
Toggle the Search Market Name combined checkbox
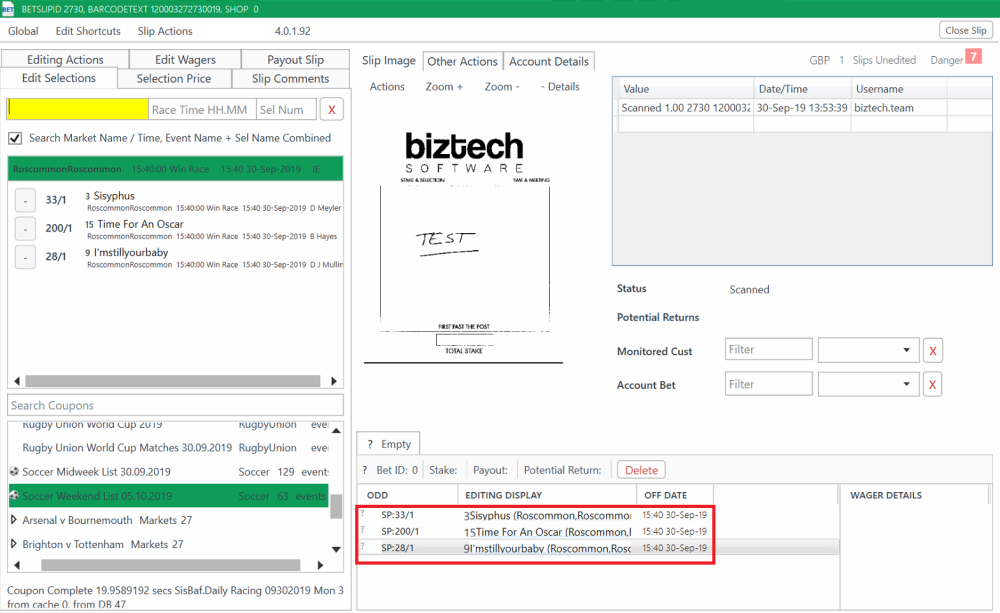(x=14, y=138)
